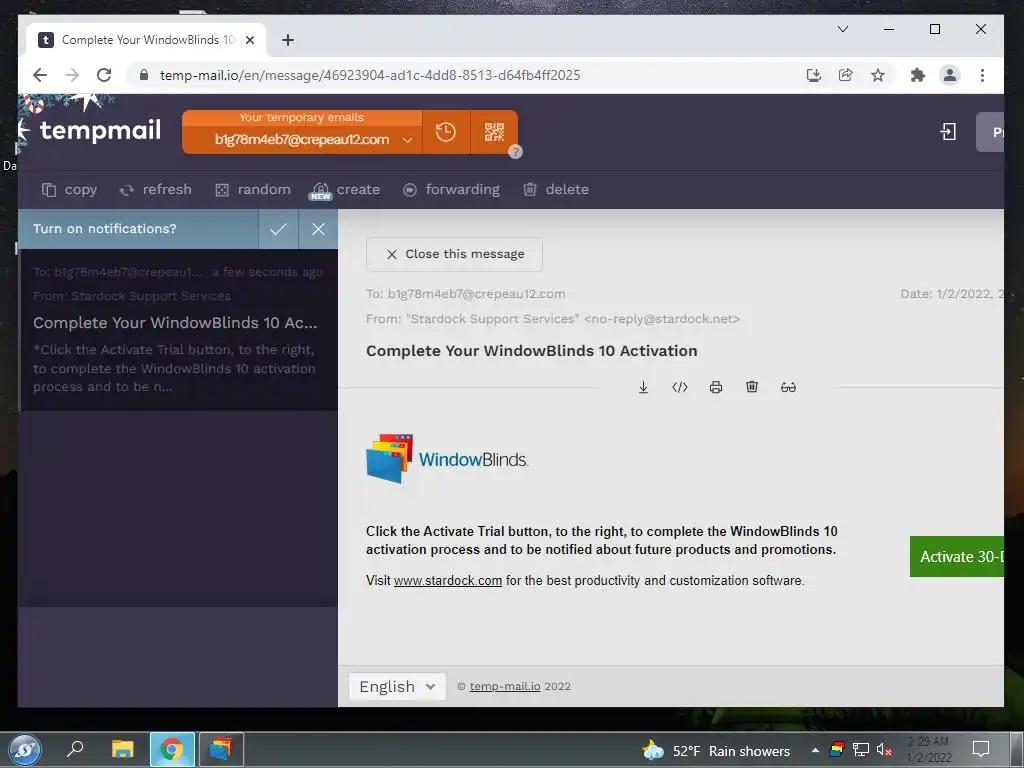Viewport: 1024px width, 768px height.
Task: Open the network tray icon
Action: (861, 750)
